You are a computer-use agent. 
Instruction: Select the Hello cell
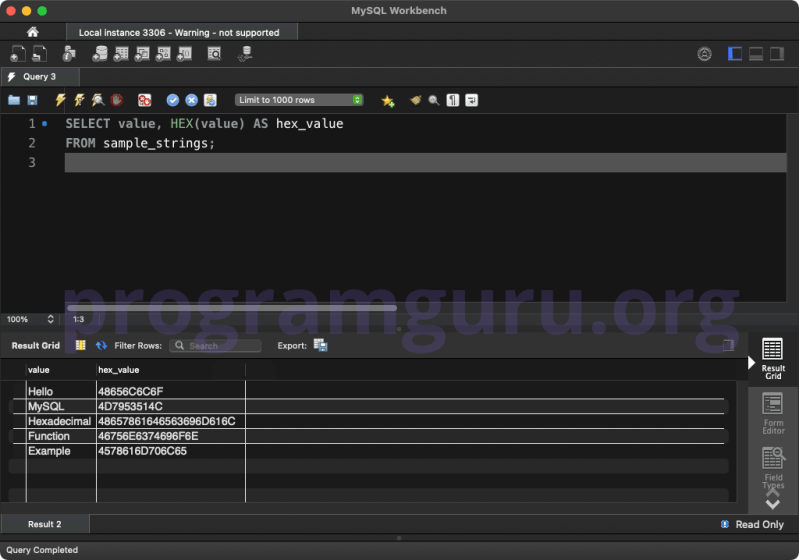[61, 391]
